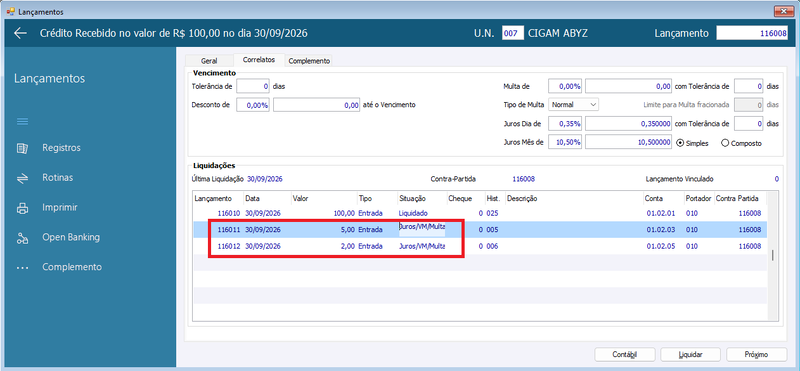Click the Liquidar button
This screenshot has height=371, width=800.
pos(690,354)
